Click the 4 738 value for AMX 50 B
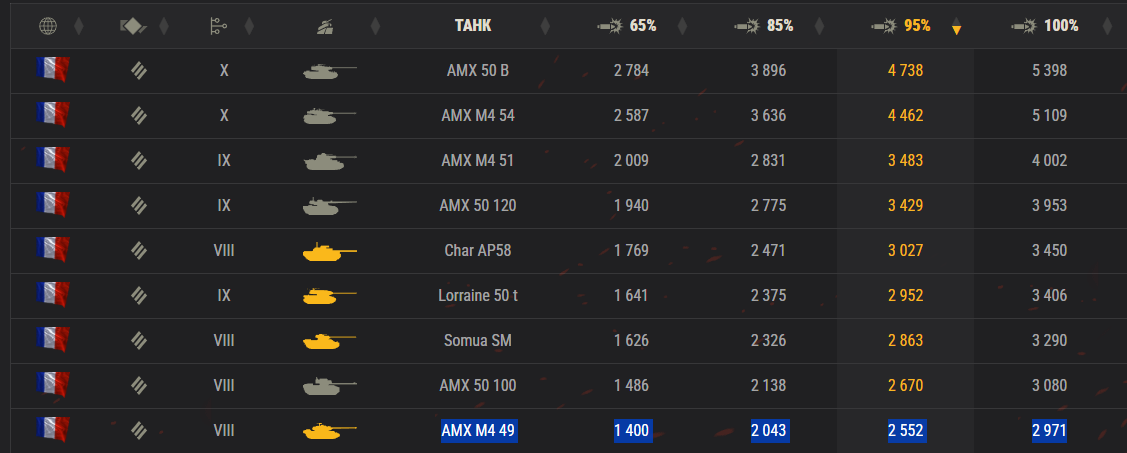Viewport: 1127px width, 453px height. click(x=906, y=70)
